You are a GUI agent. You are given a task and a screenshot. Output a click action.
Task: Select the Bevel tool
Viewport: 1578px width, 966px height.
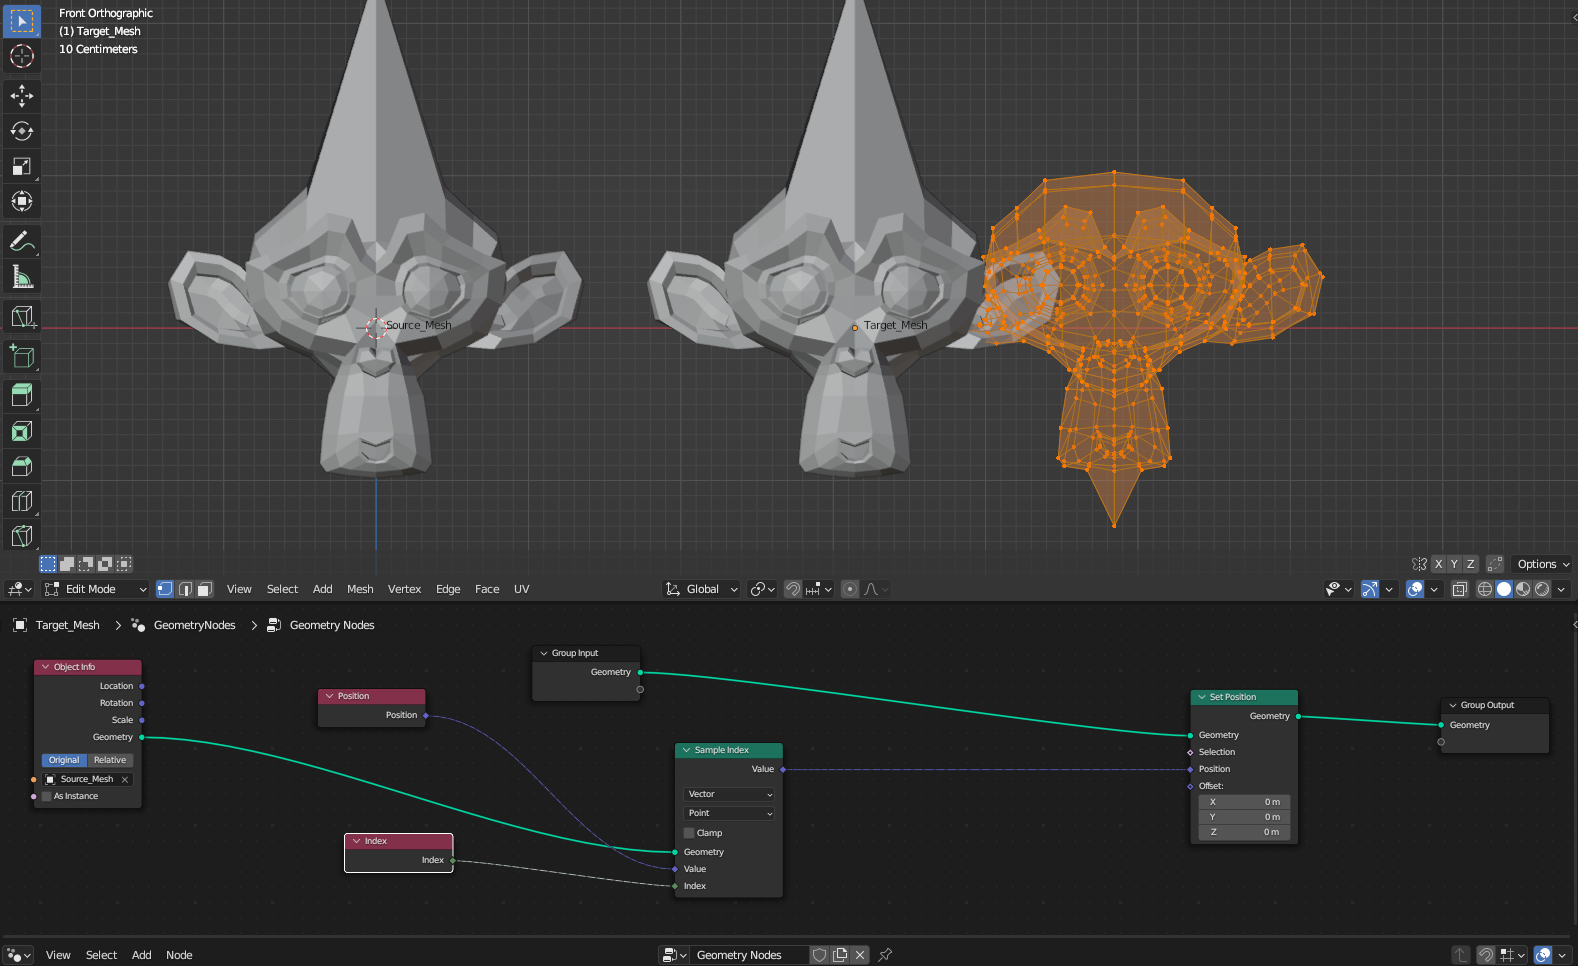click(x=22, y=466)
